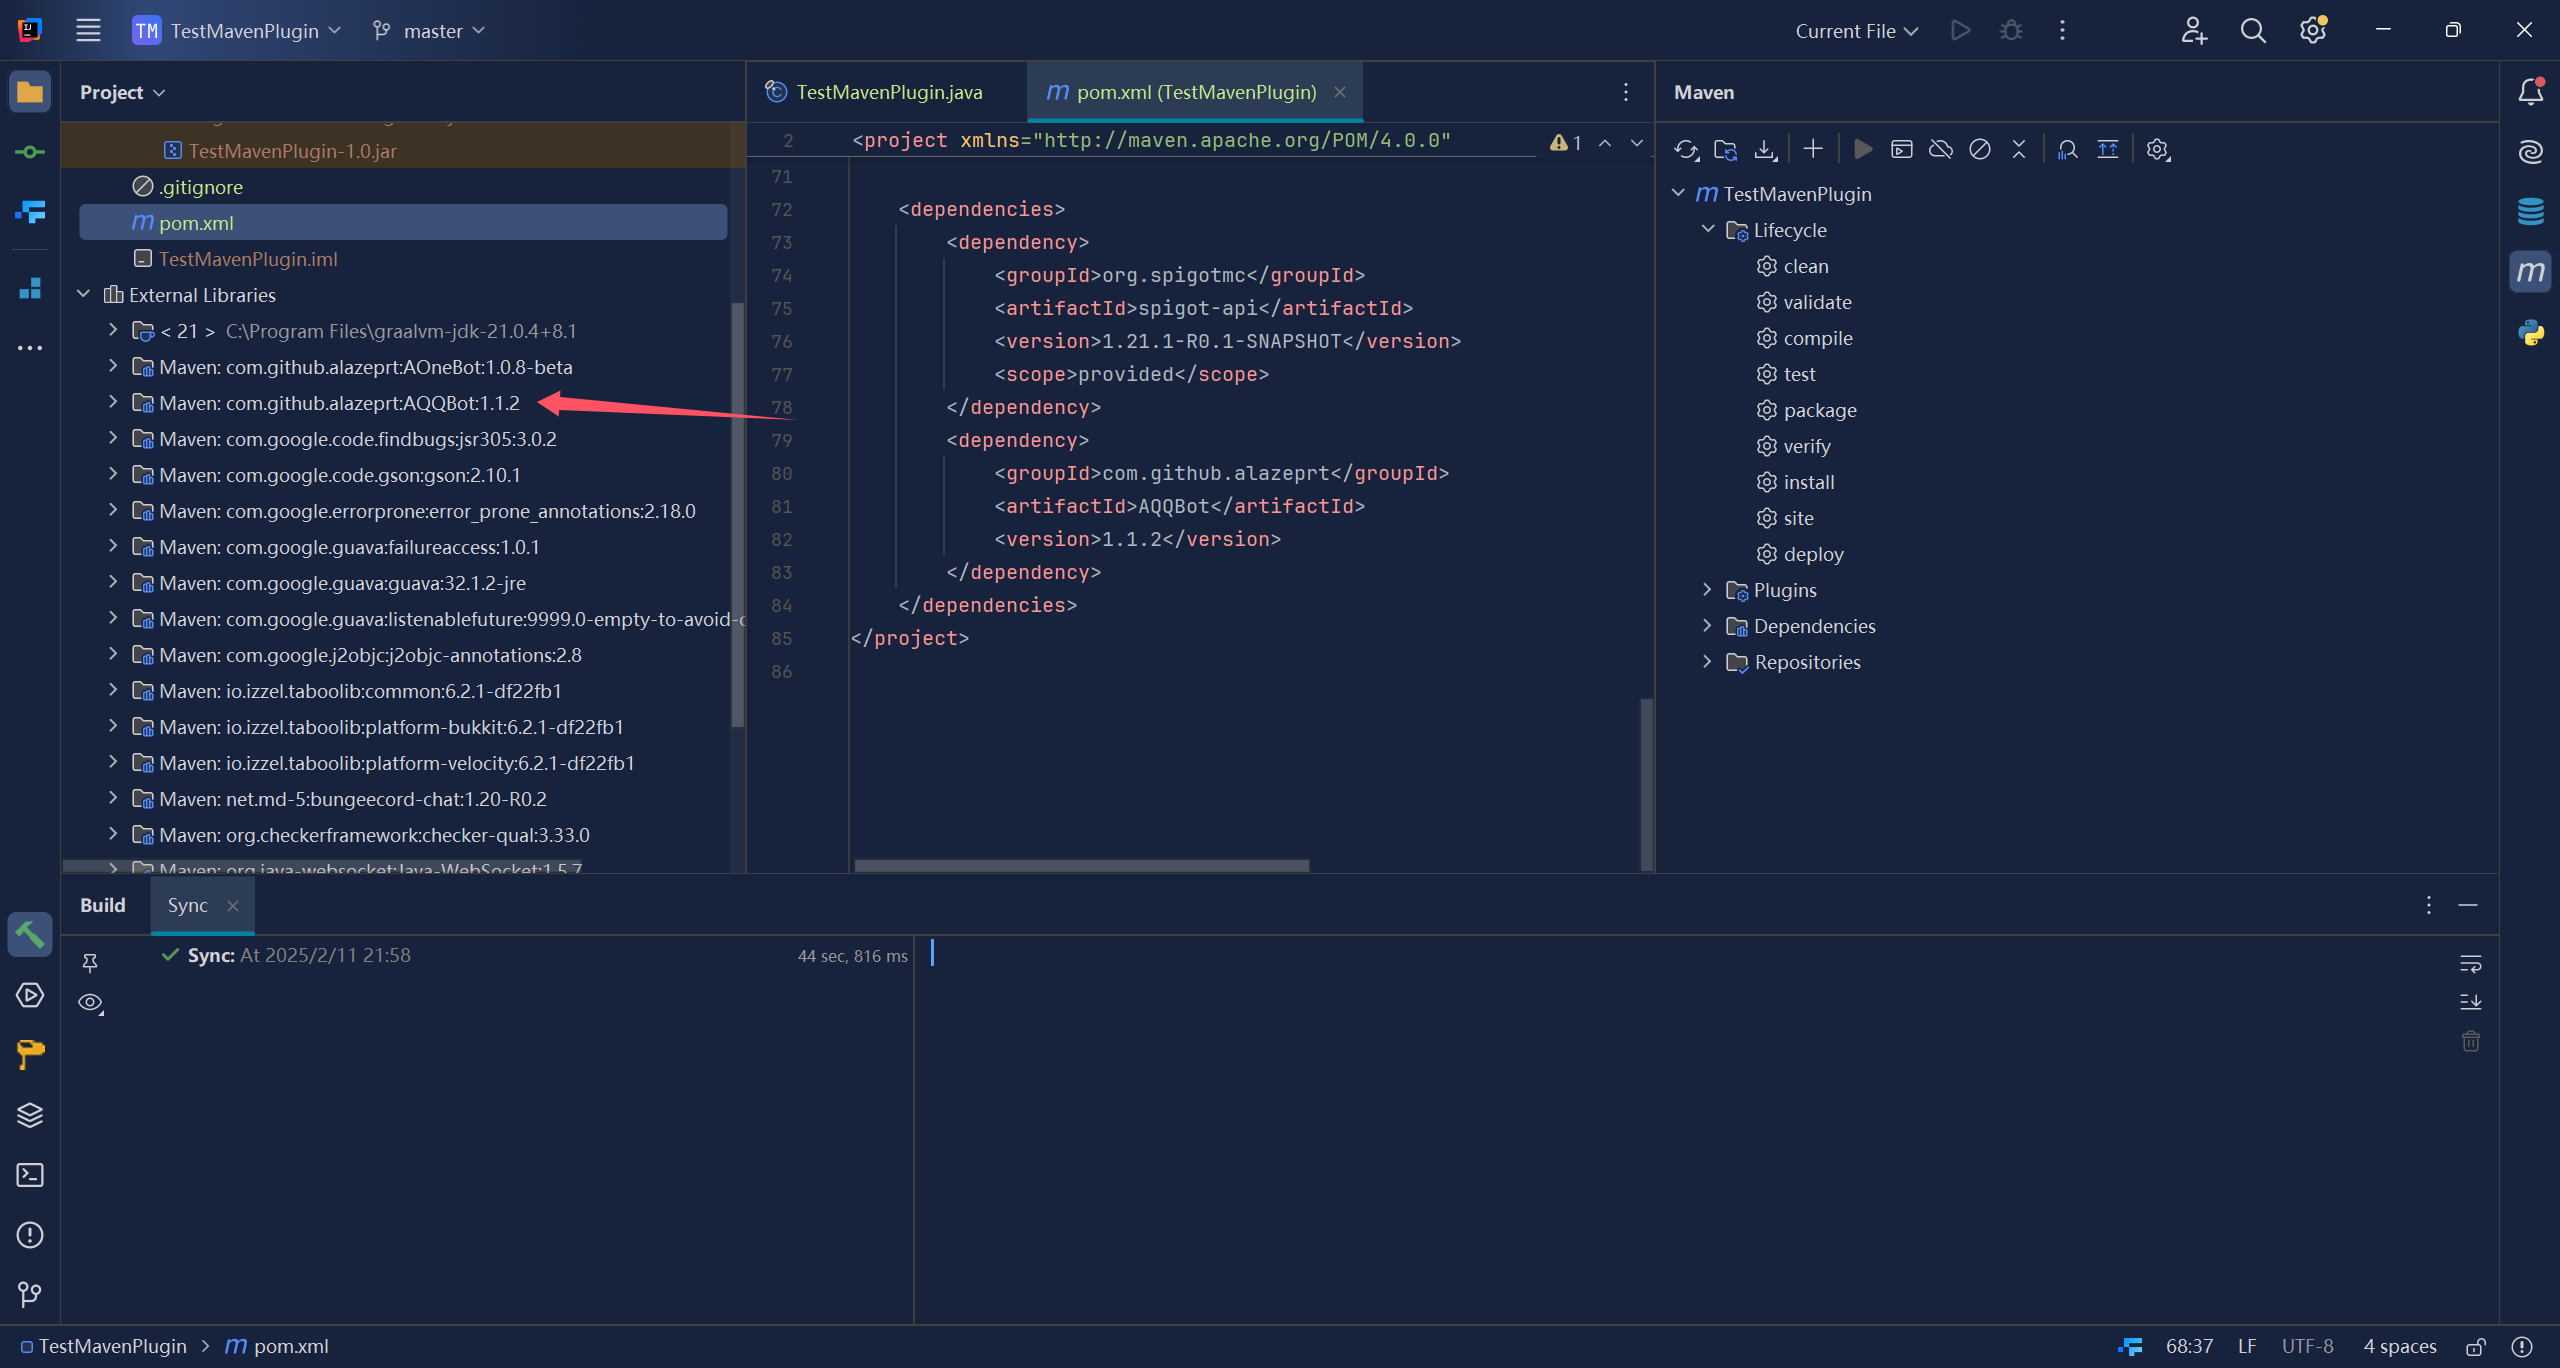Pin the Sync tab in Build panel
Screen dimensions: 2560x1368
click(x=89, y=963)
